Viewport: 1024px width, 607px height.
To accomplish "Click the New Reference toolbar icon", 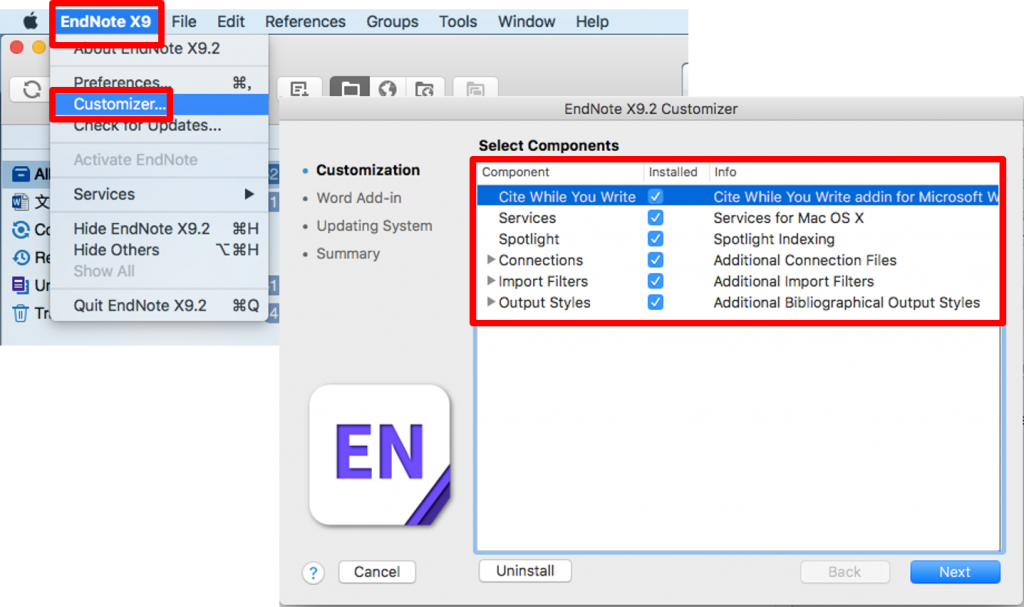I will point(299,90).
